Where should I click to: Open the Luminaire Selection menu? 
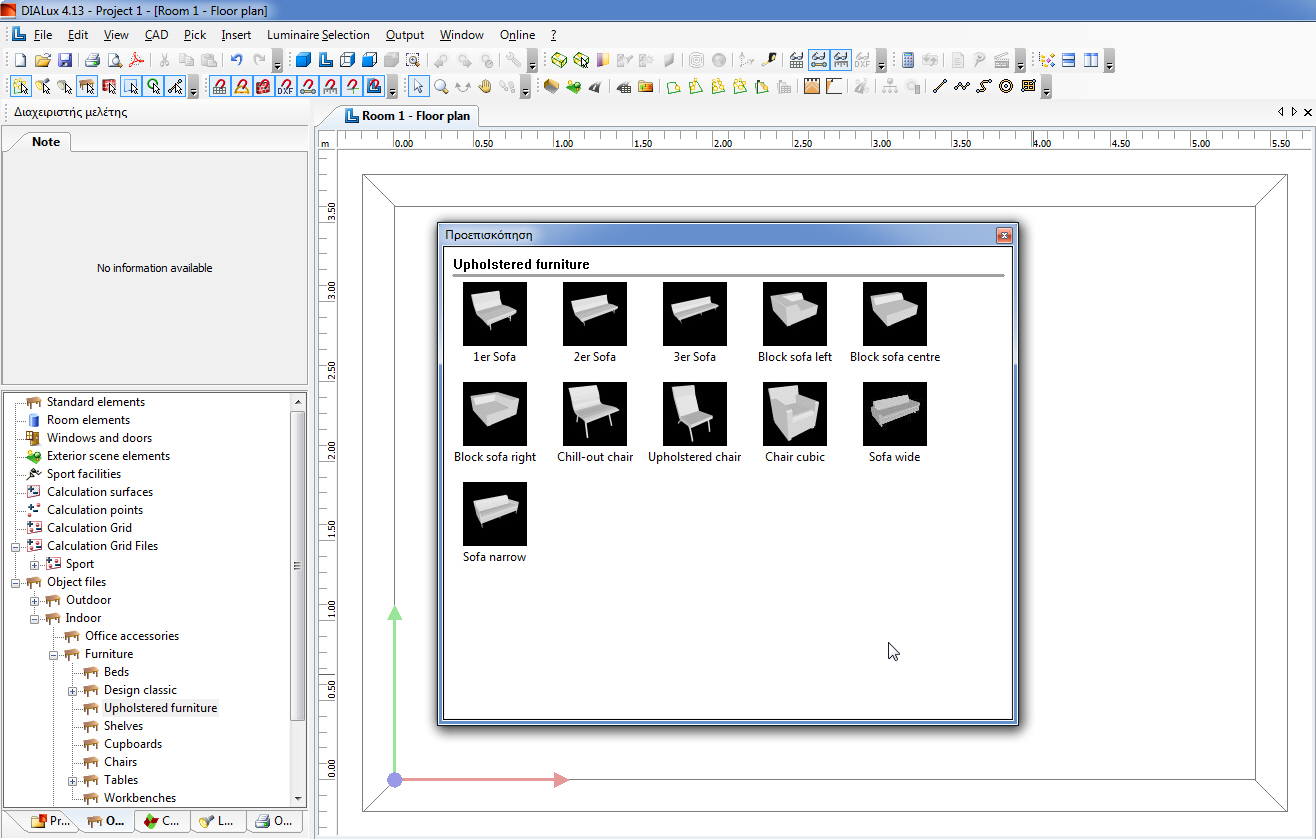(318, 34)
